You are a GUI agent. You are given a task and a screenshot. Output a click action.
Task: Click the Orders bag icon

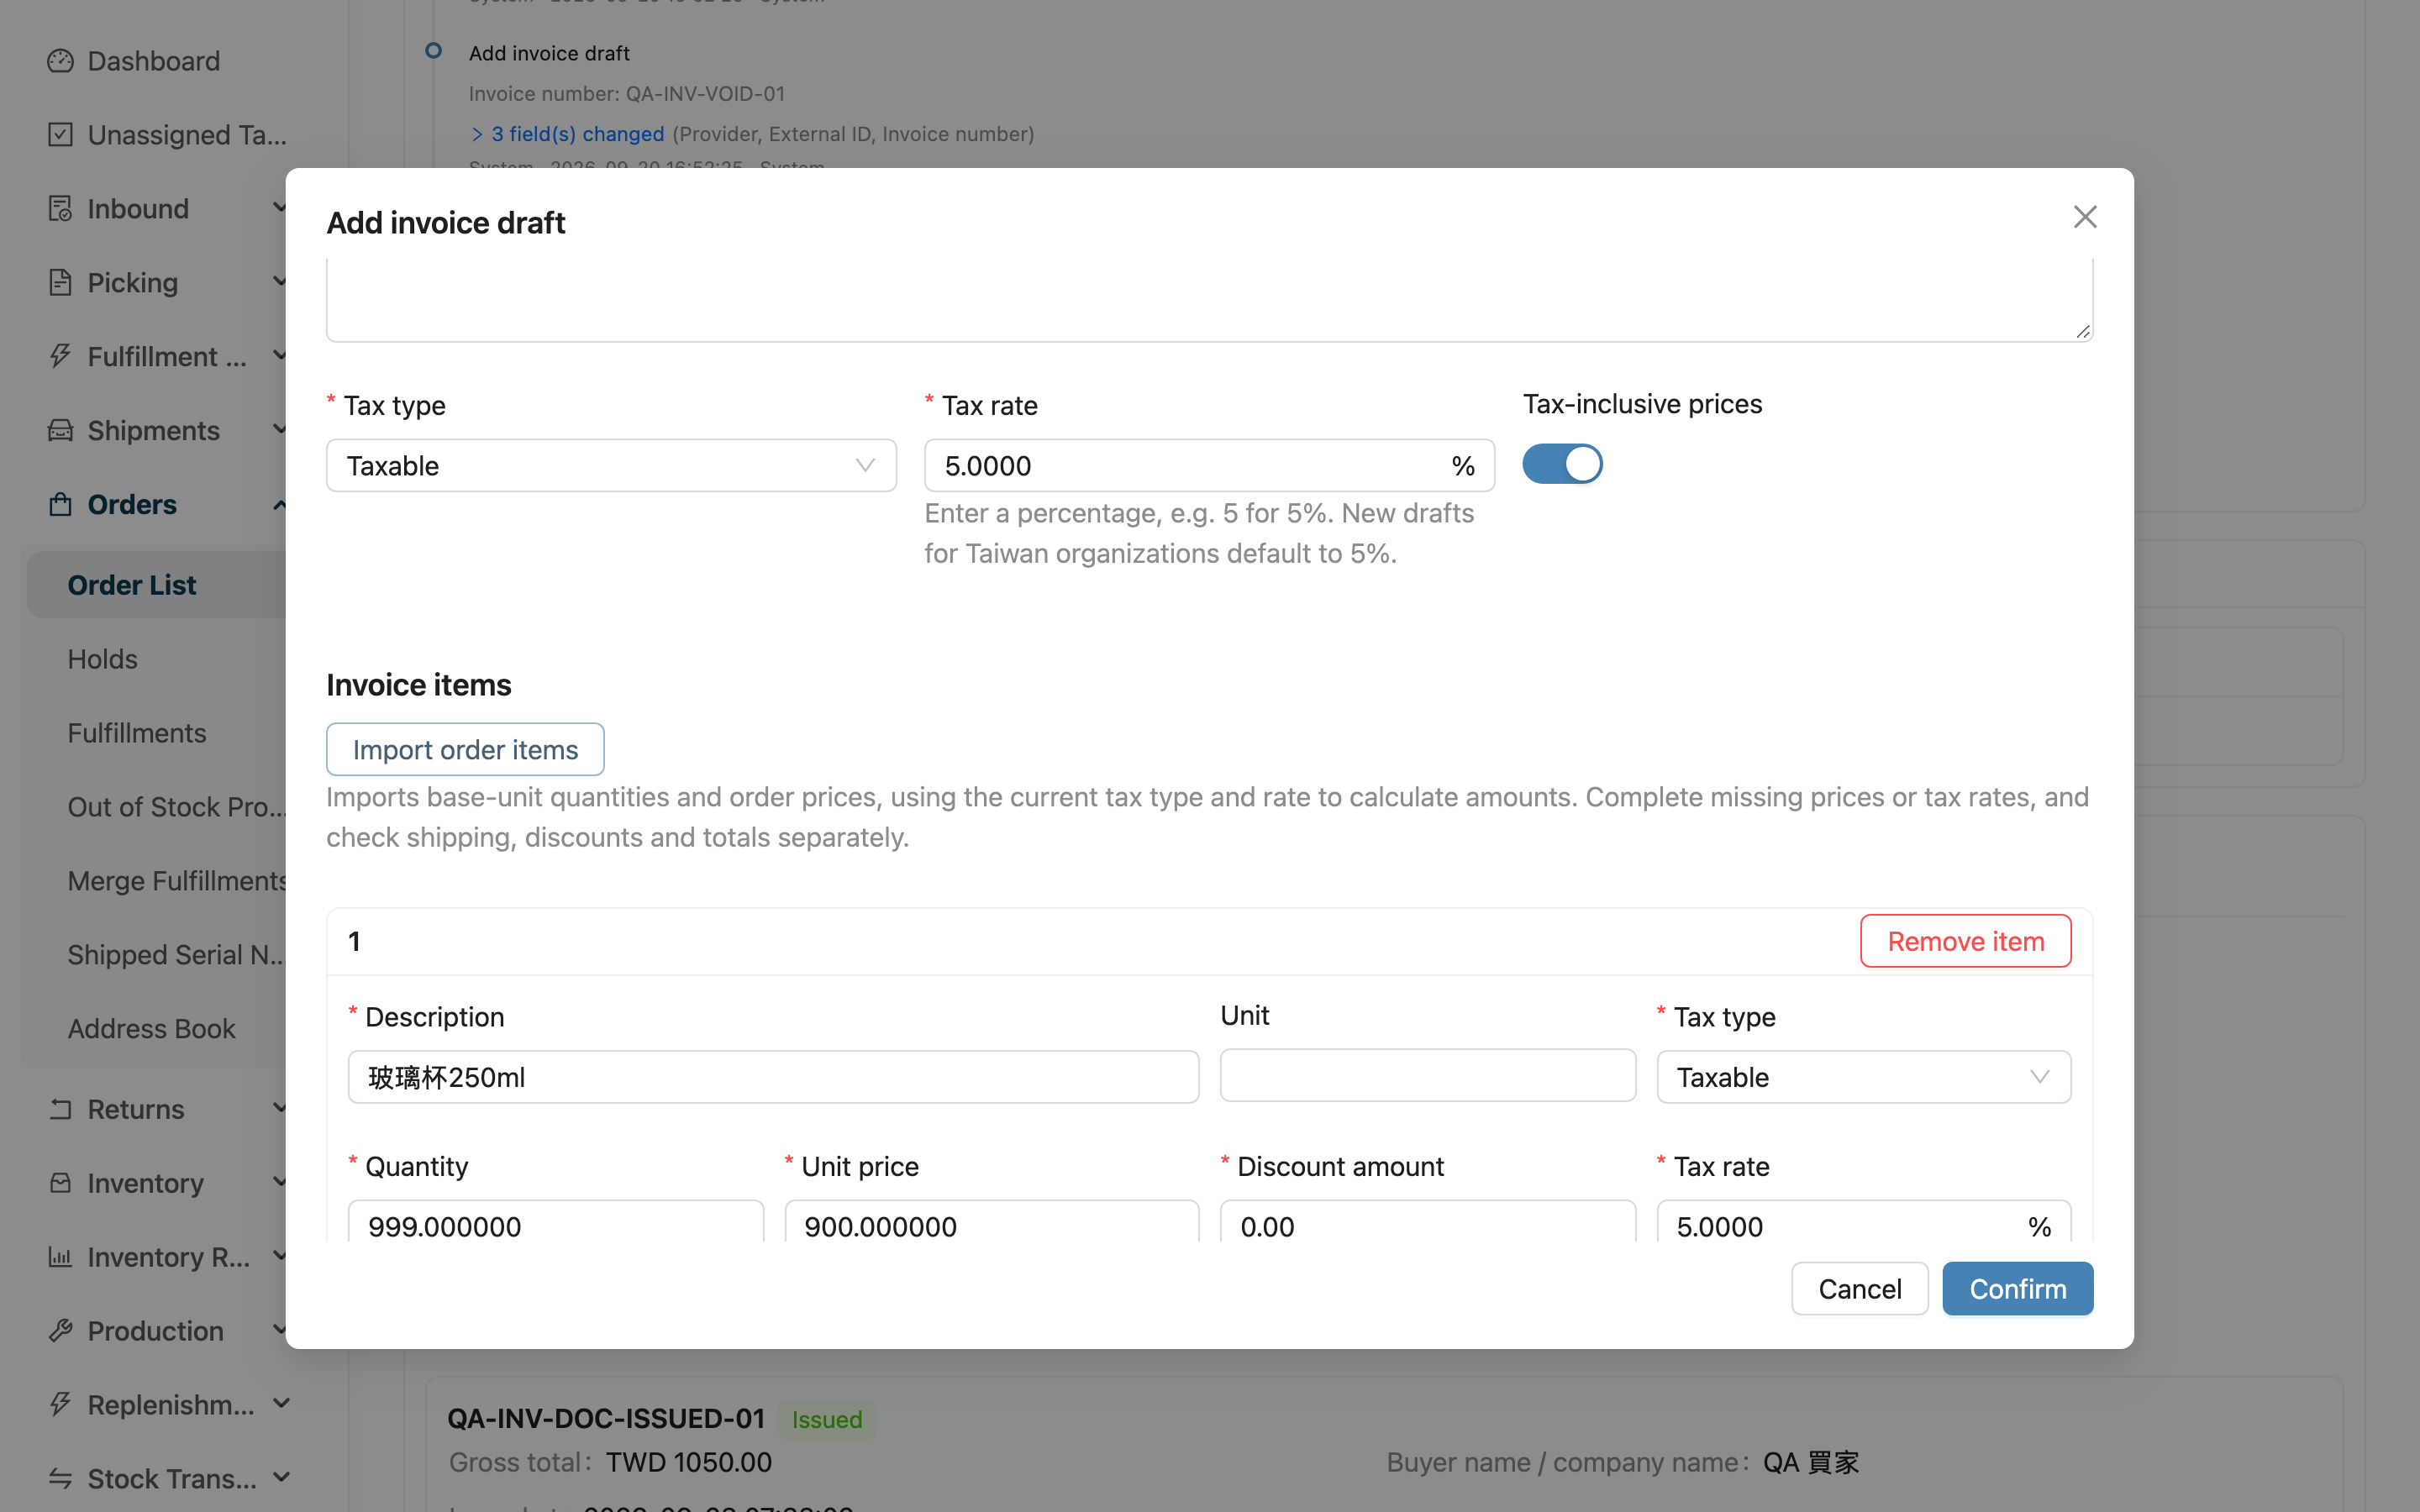click(x=60, y=504)
